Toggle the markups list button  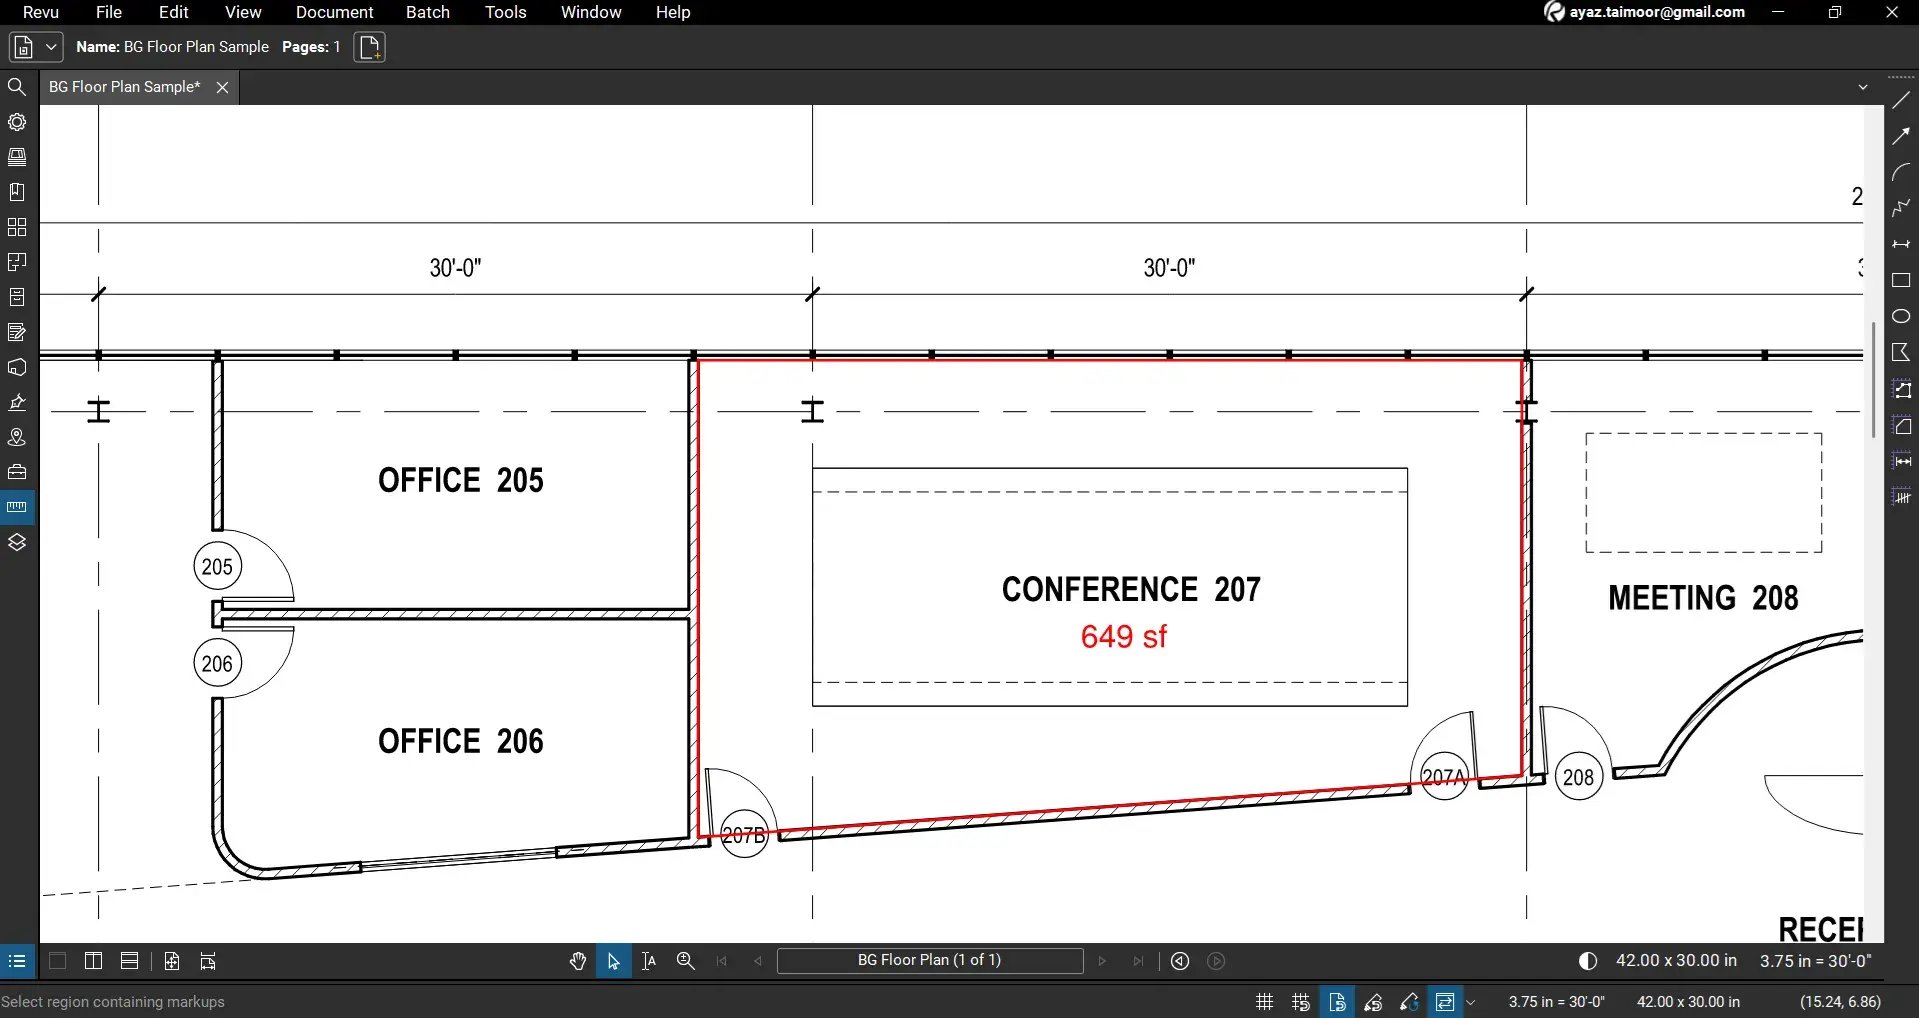point(17,961)
